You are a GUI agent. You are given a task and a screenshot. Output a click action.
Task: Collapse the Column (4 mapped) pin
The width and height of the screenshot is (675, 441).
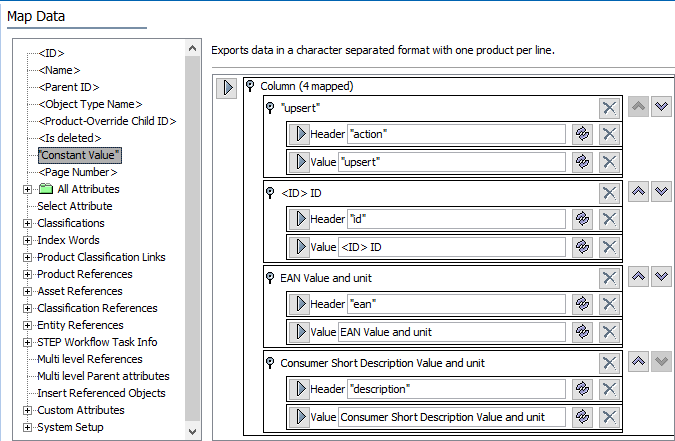[250, 86]
